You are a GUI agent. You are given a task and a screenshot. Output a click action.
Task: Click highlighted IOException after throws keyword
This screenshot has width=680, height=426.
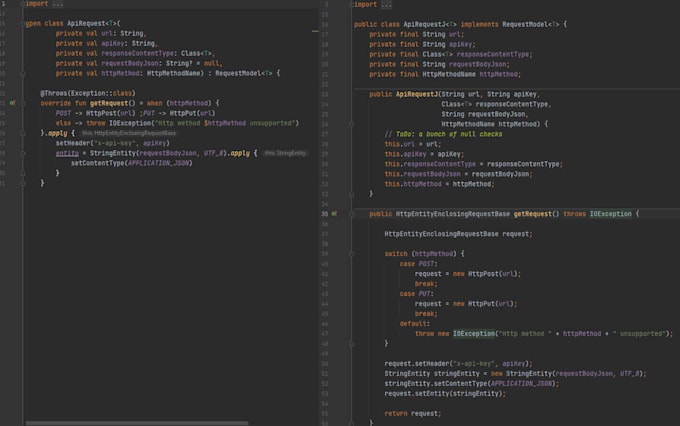tap(610, 214)
